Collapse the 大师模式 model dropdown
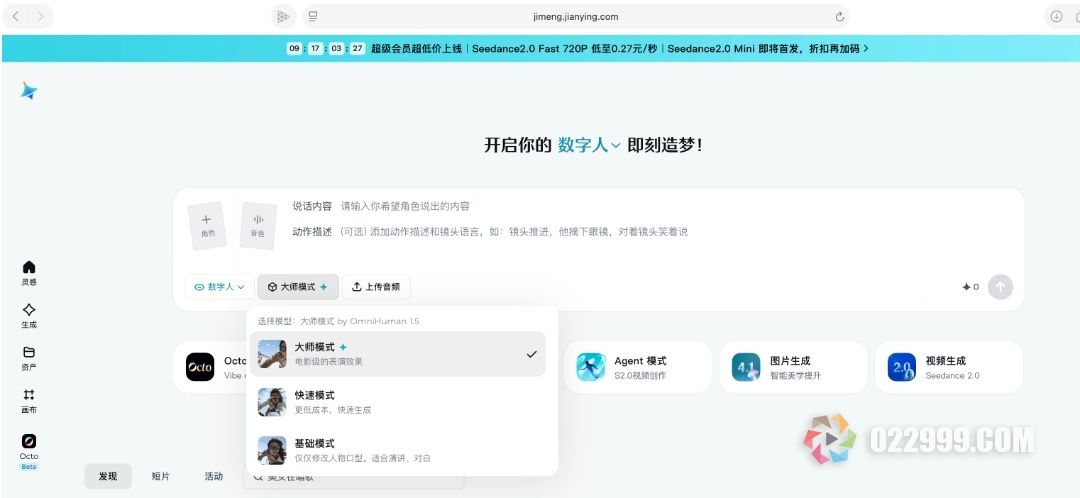1080x498 pixels. (298, 287)
